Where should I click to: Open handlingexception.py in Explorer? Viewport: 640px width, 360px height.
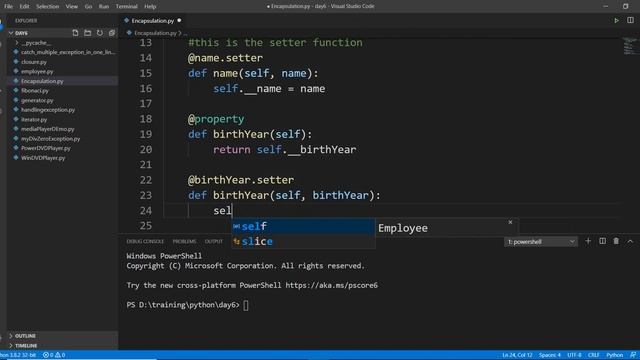(48, 110)
